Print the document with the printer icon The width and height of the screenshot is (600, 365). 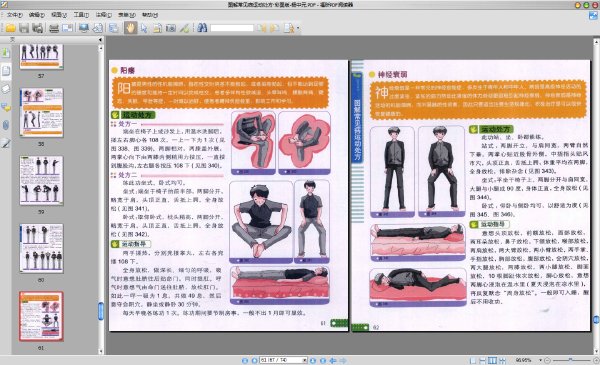tap(54, 28)
